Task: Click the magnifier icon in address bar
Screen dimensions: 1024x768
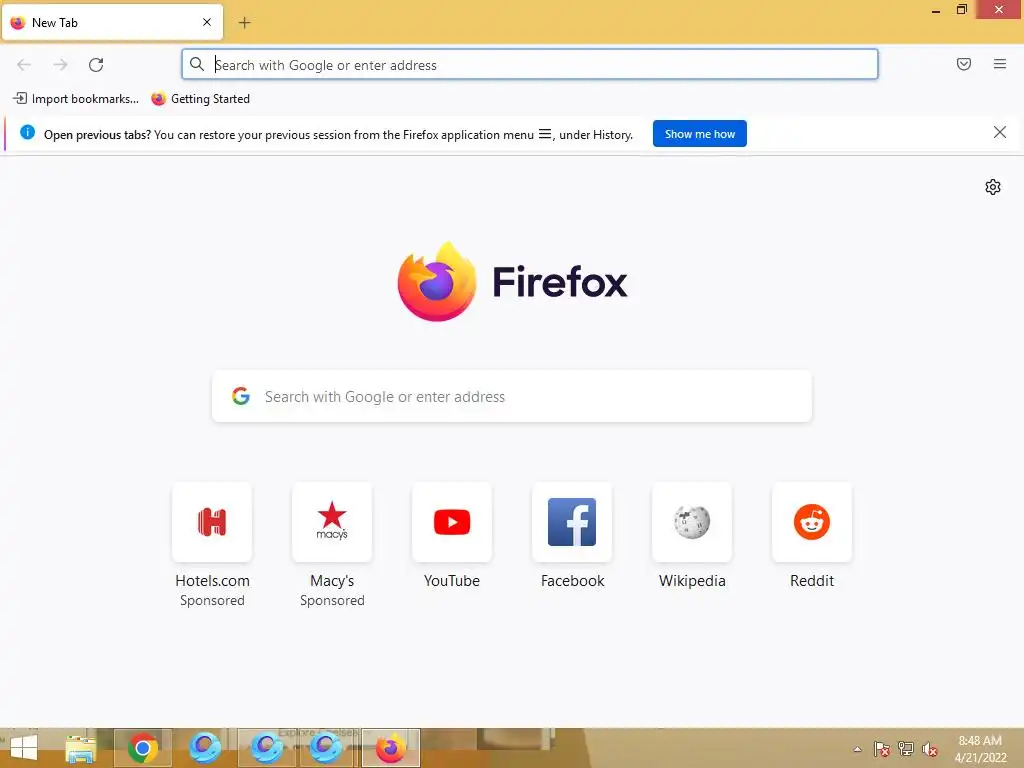Action: pos(197,64)
